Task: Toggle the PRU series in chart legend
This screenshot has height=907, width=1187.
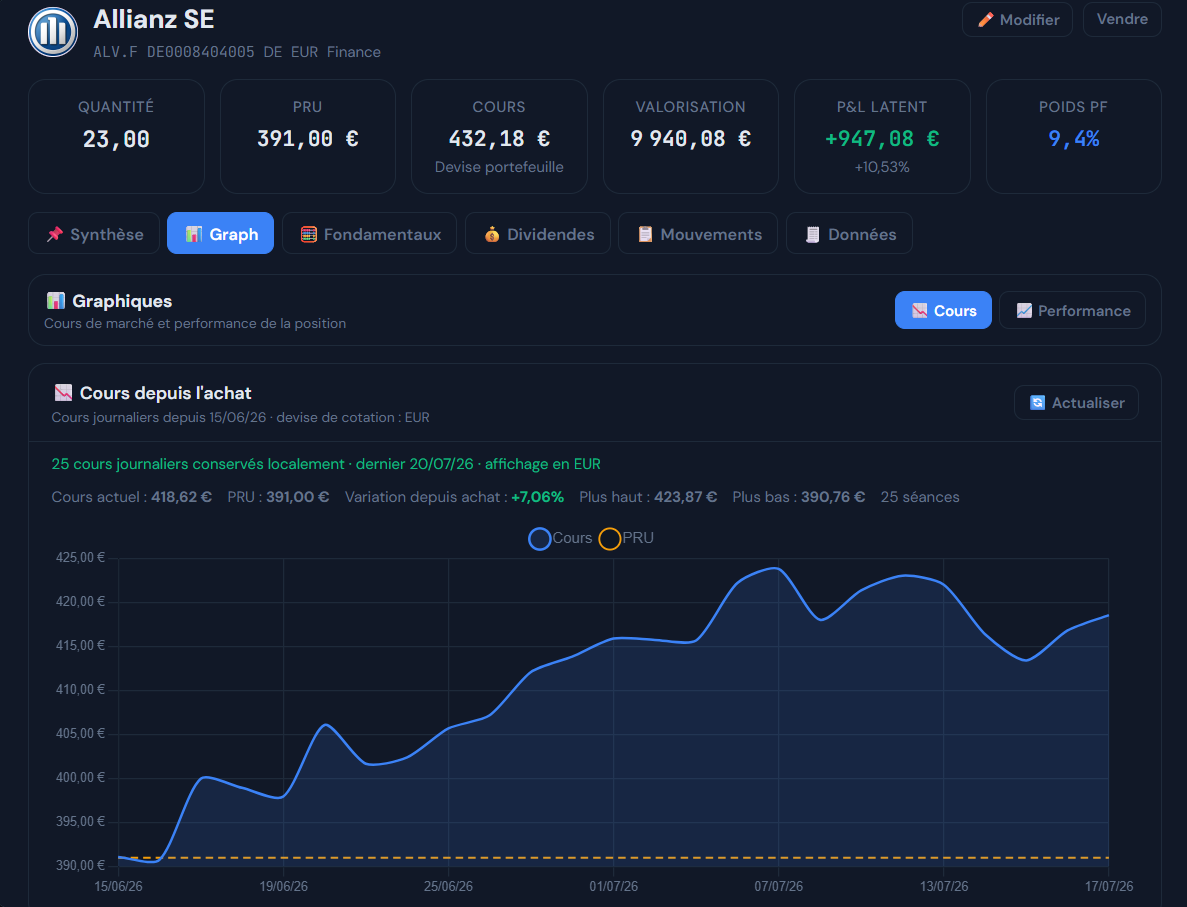Action: tap(626, 538)
